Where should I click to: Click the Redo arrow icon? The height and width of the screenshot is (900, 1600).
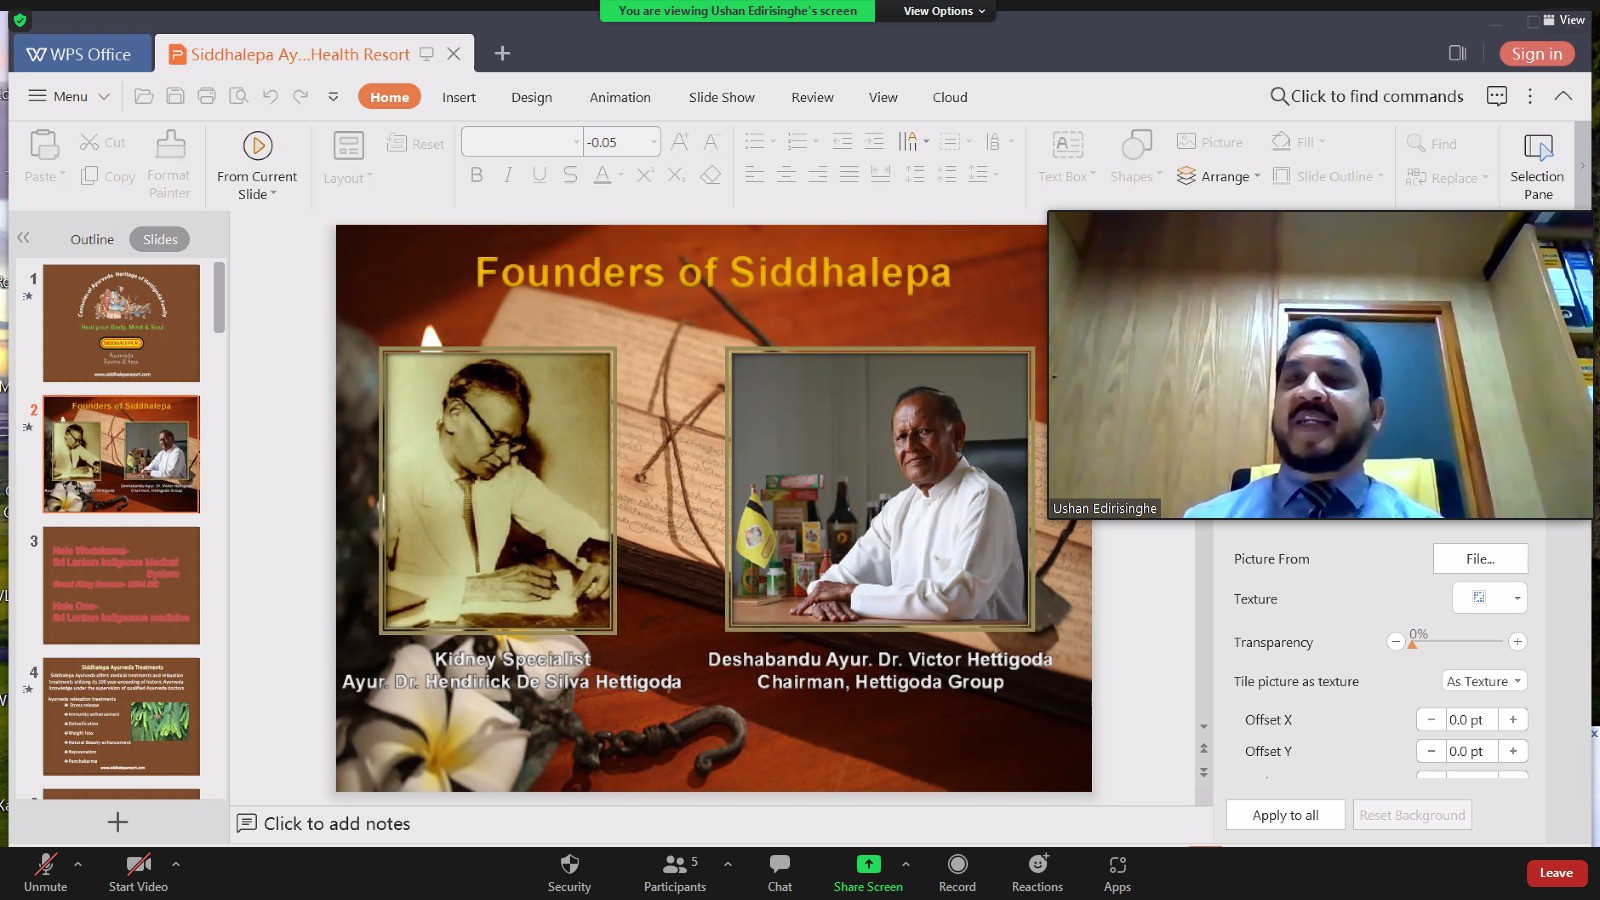tap(300, 96)
